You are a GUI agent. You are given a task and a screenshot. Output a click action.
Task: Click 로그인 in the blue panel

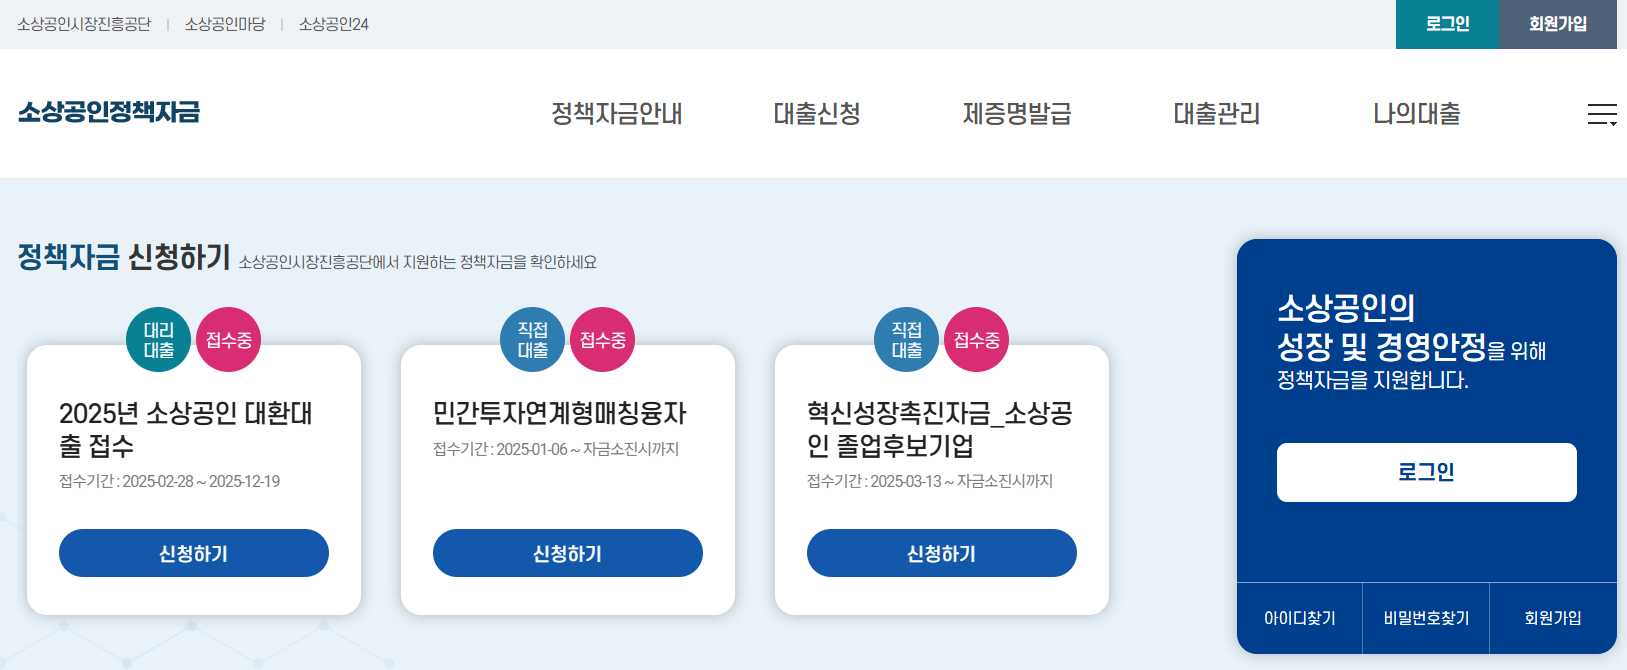pyautogui.click(x=1426, y=472)
